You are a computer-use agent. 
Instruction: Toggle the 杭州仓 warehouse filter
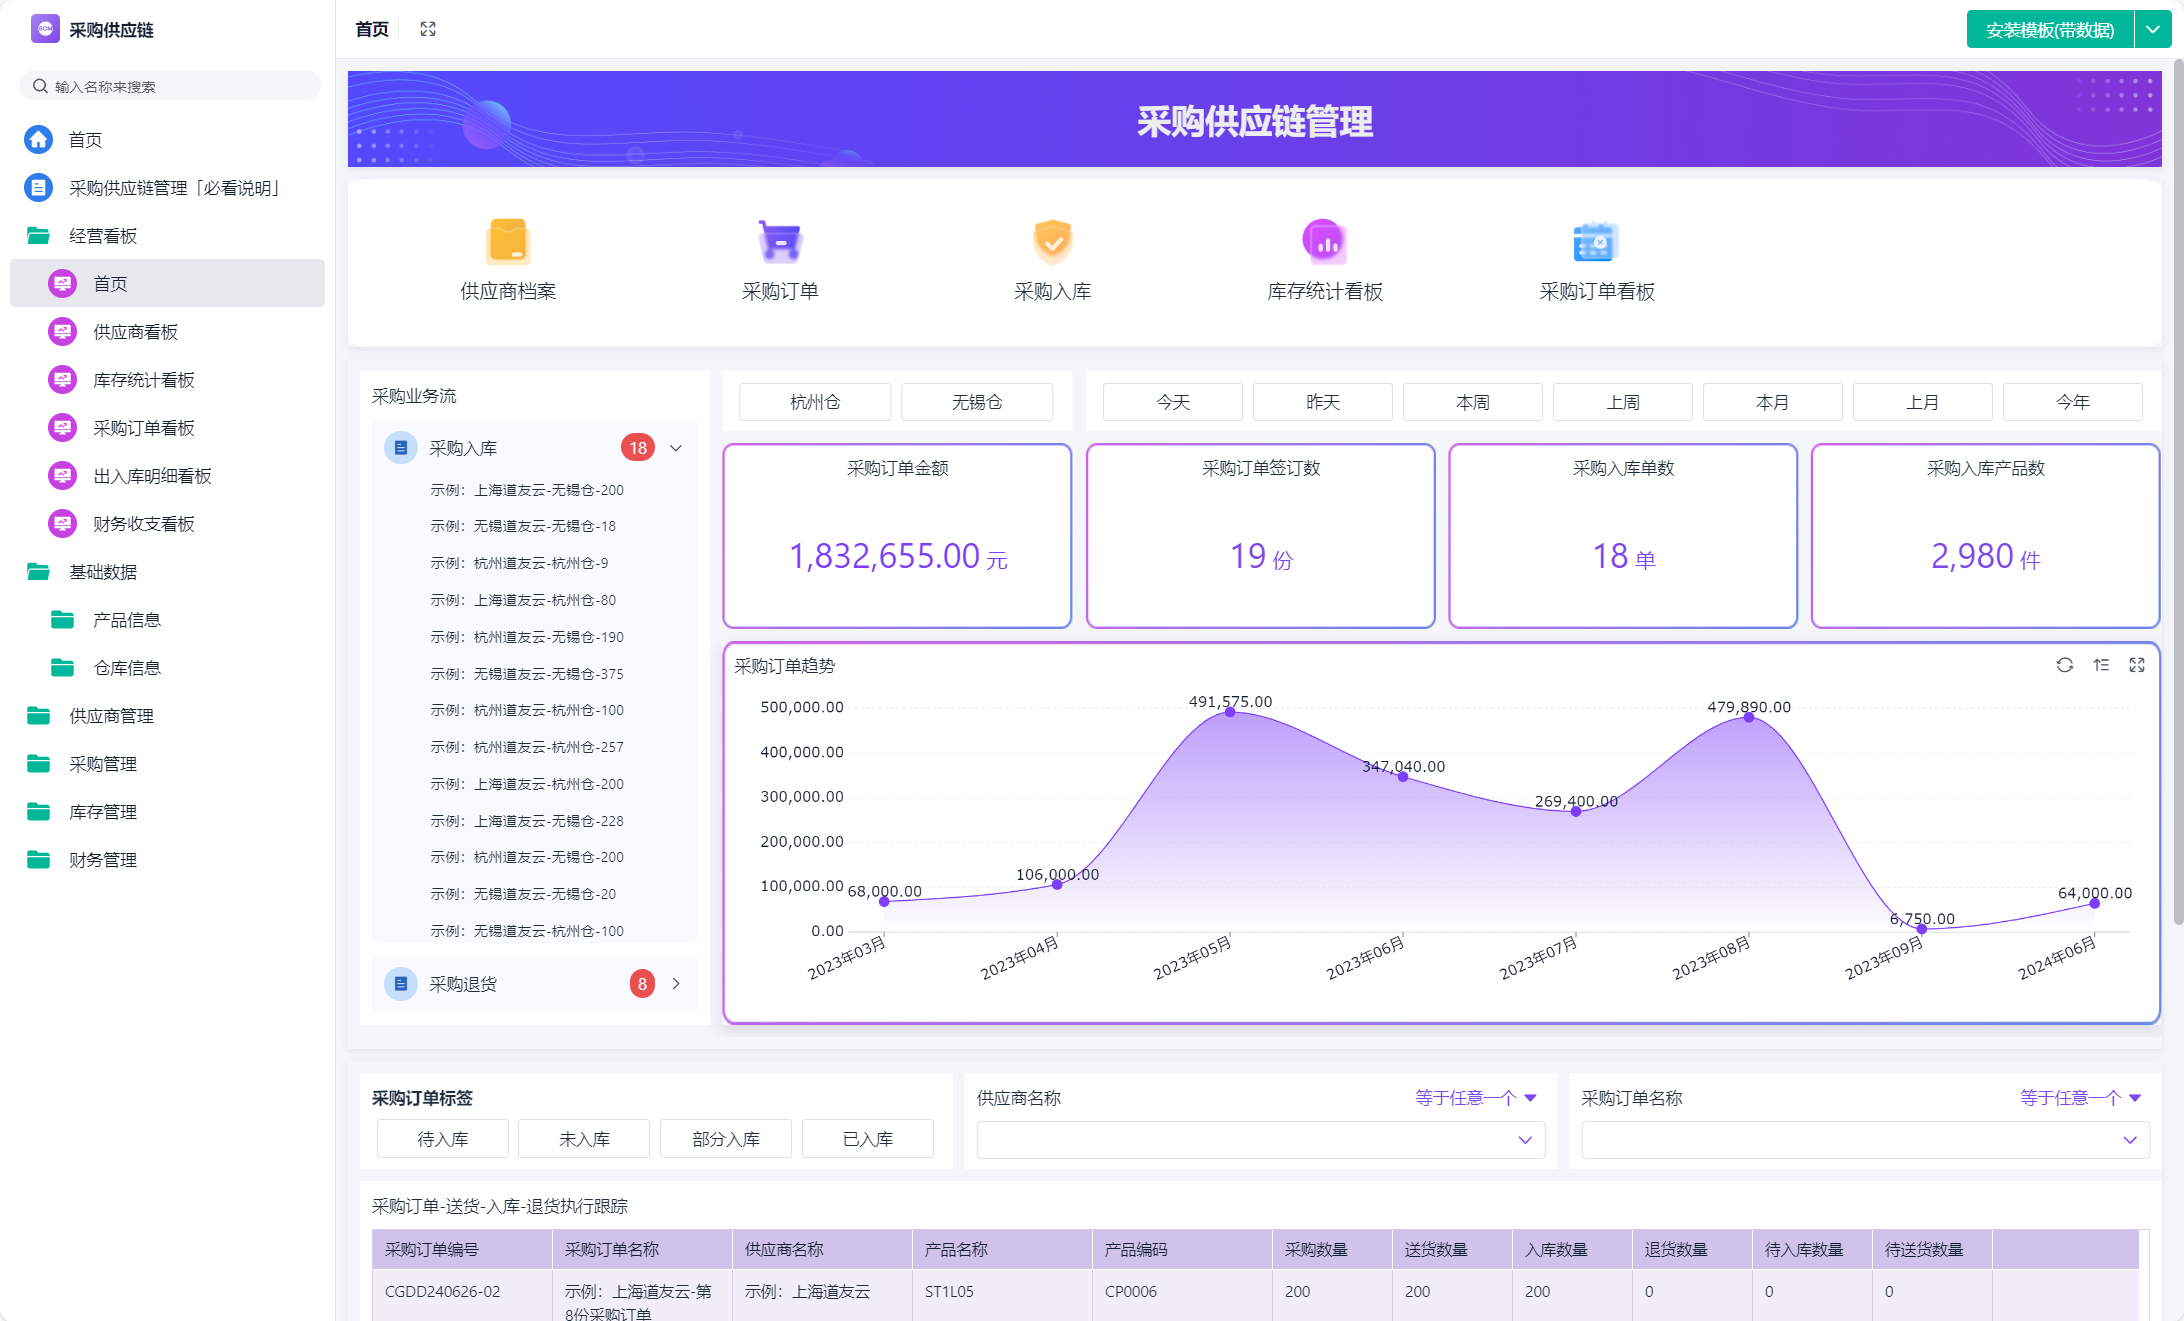point(815,402)
